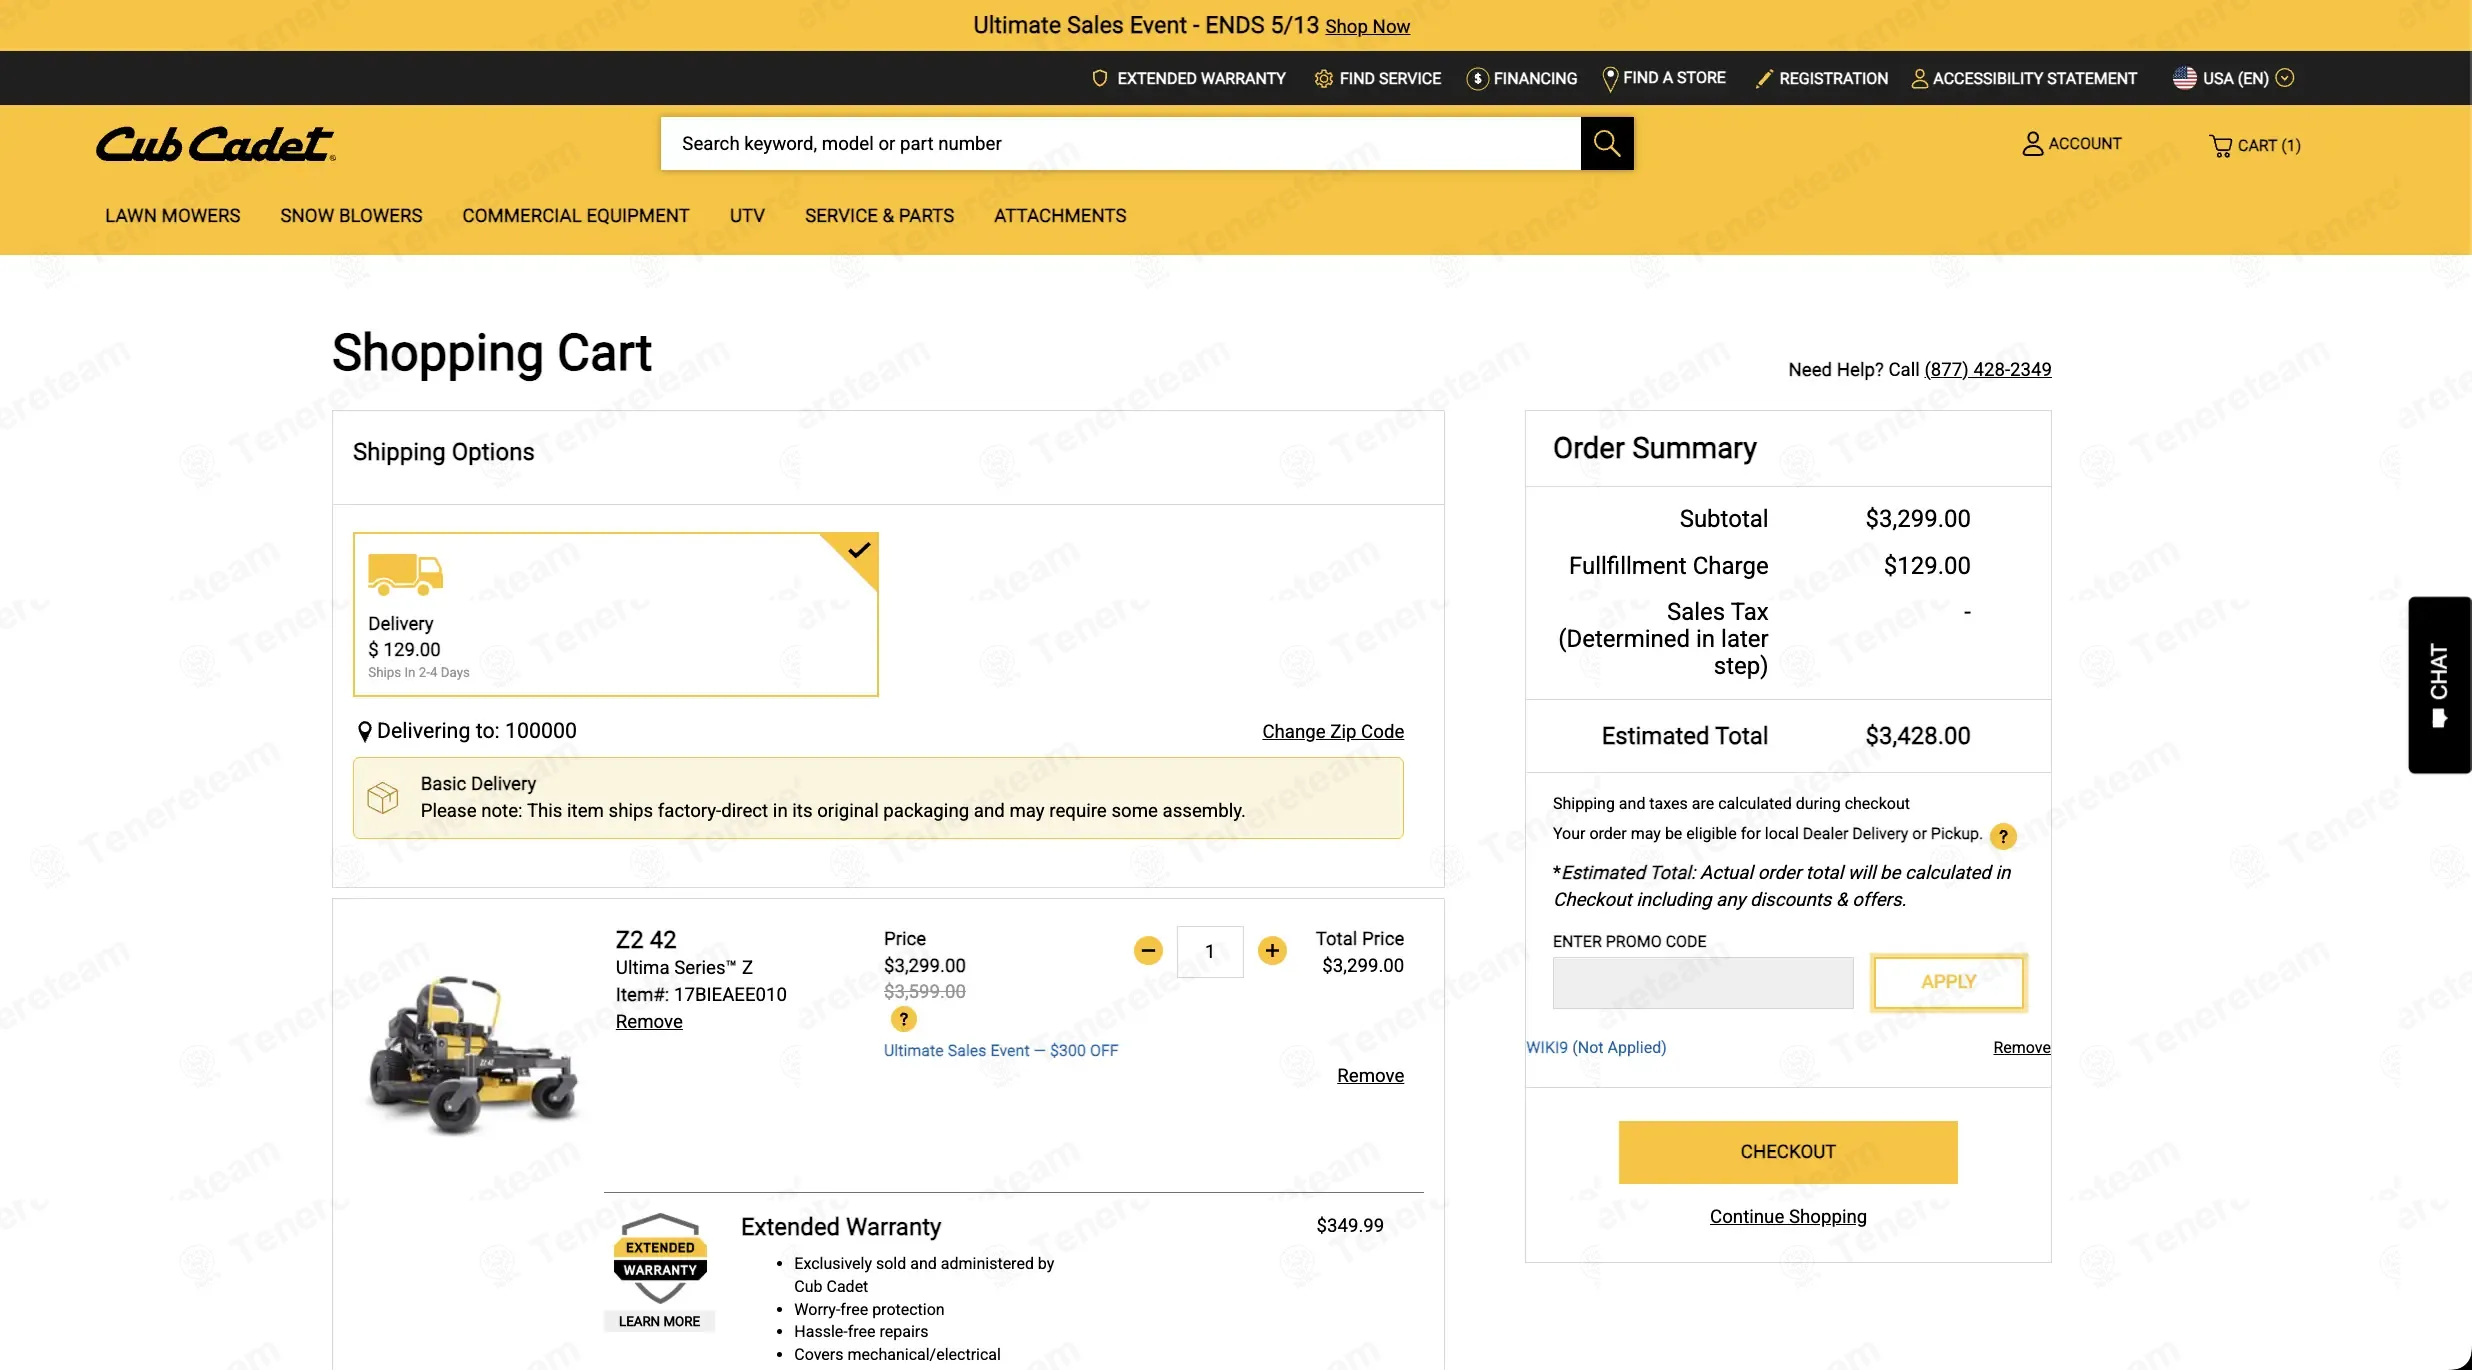The height and width of the screenshot is (1370, 2472).
Task: Focus the promo code input field
Action: coord(1702,982)
